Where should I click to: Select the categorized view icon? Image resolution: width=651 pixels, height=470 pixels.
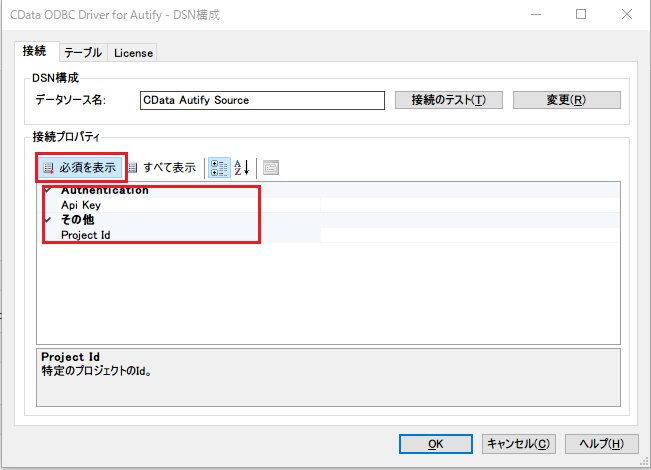click(219, 168)
